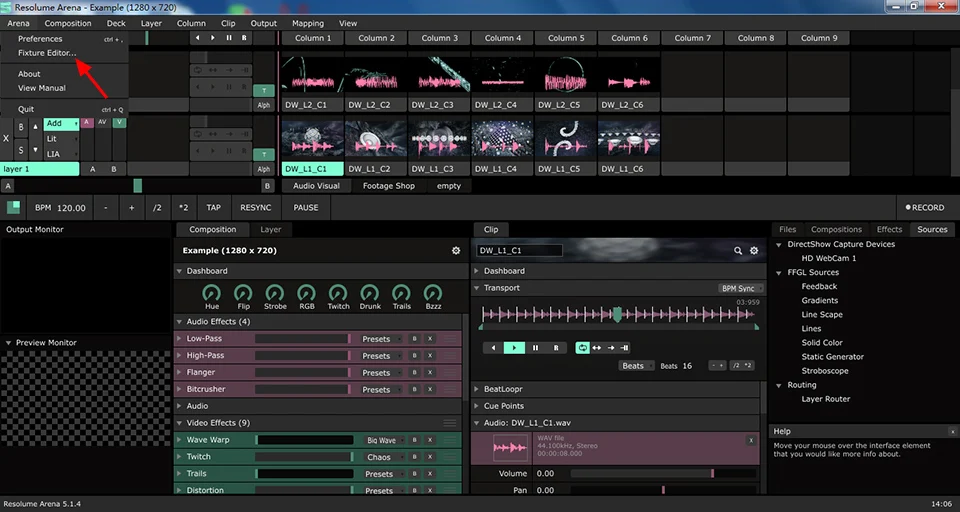The width and height of the screenshot is (960, 512).
Task: Play the clip backward in Transport
Action: (493, 348)
